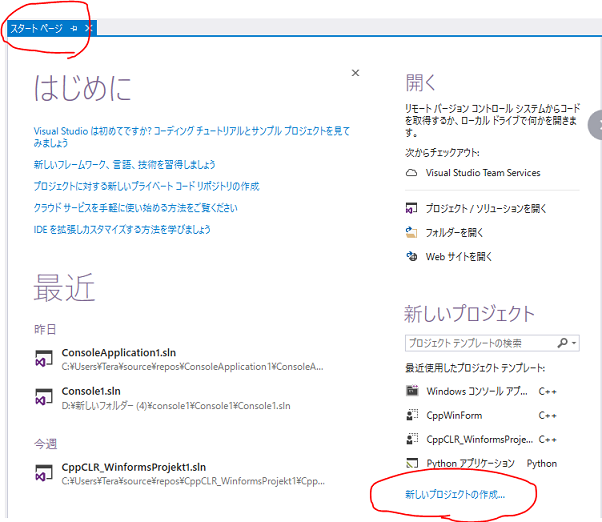
Task: Click Web サイトを開く
Action: click(459, 256)
